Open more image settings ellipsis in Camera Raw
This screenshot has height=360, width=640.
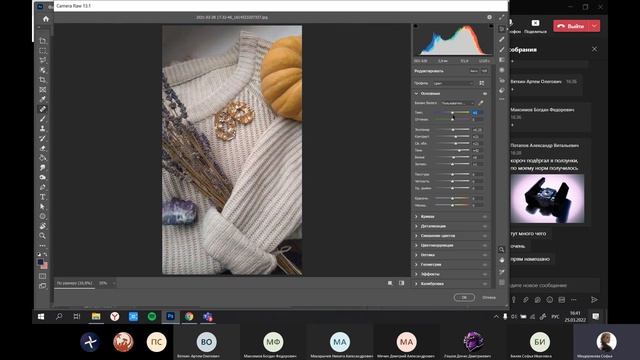click(x=502, y=99)
